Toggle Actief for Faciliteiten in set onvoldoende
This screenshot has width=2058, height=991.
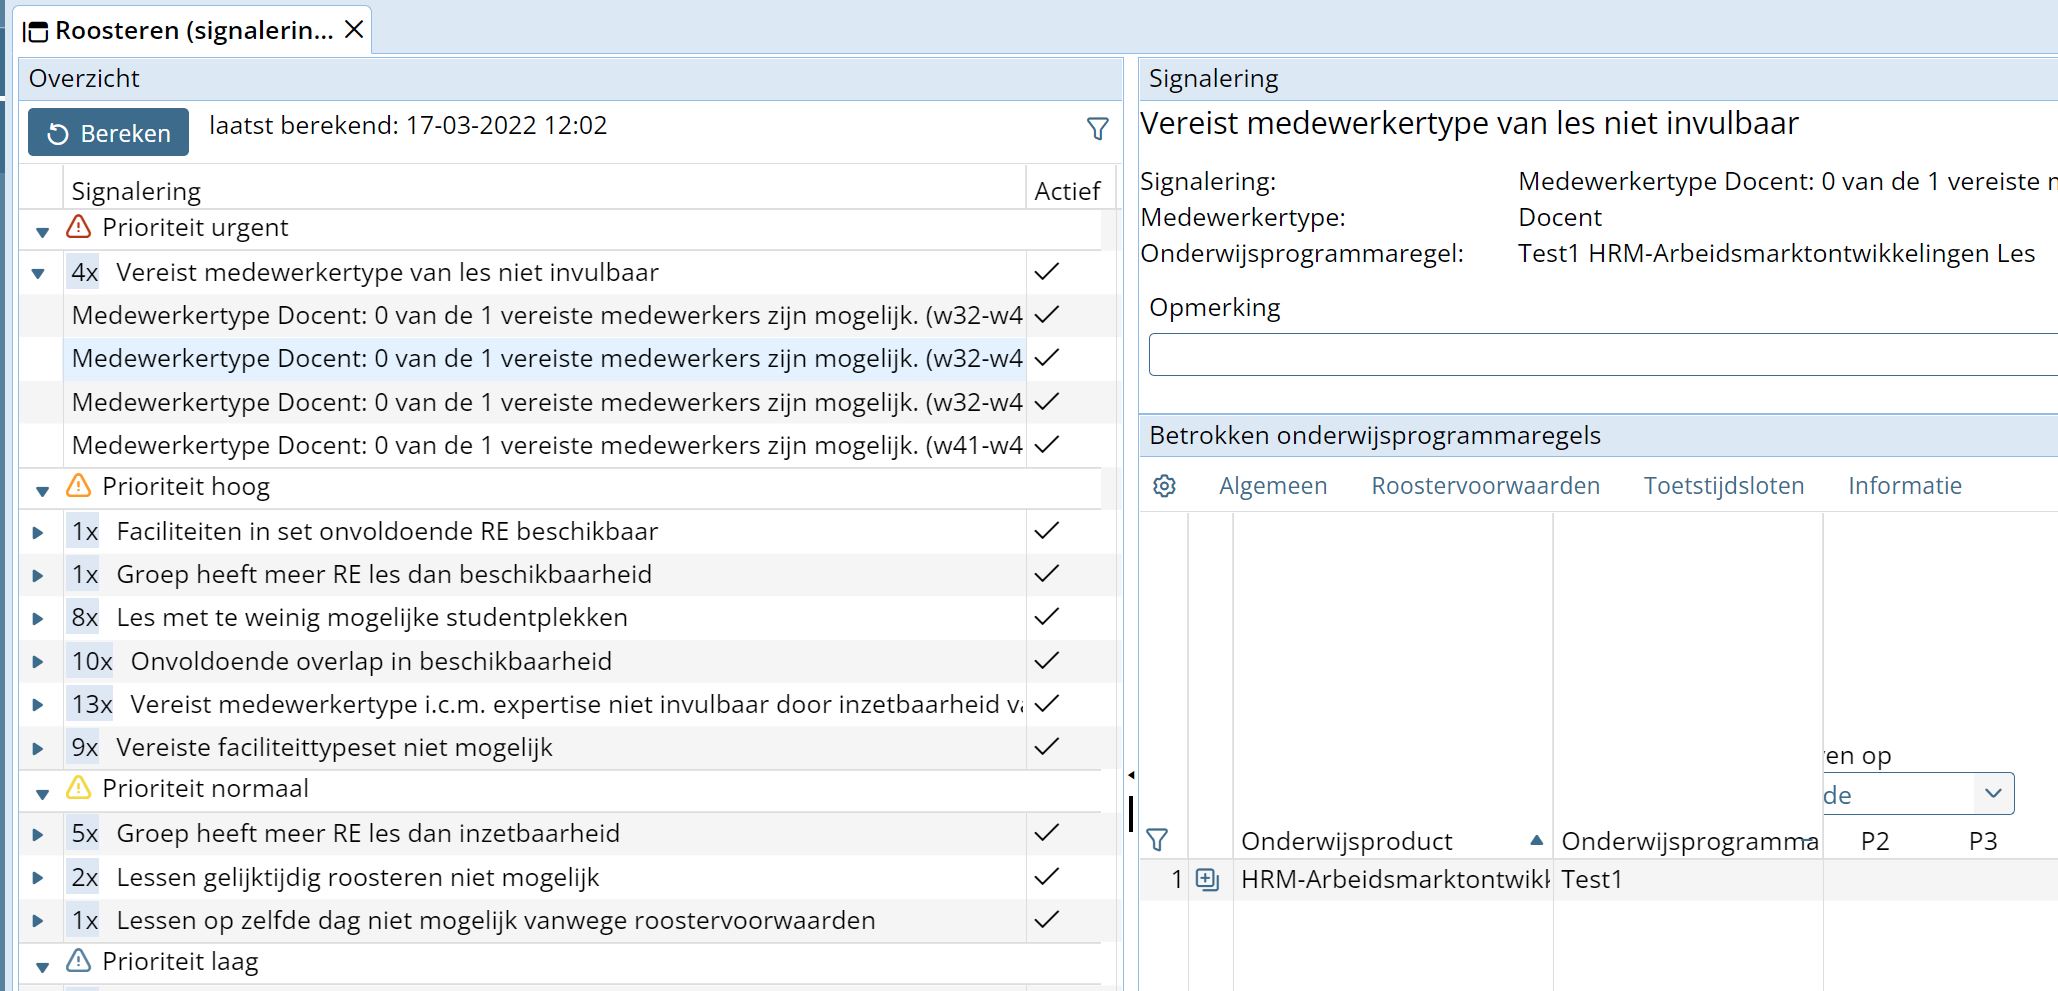pos(1046,530)
